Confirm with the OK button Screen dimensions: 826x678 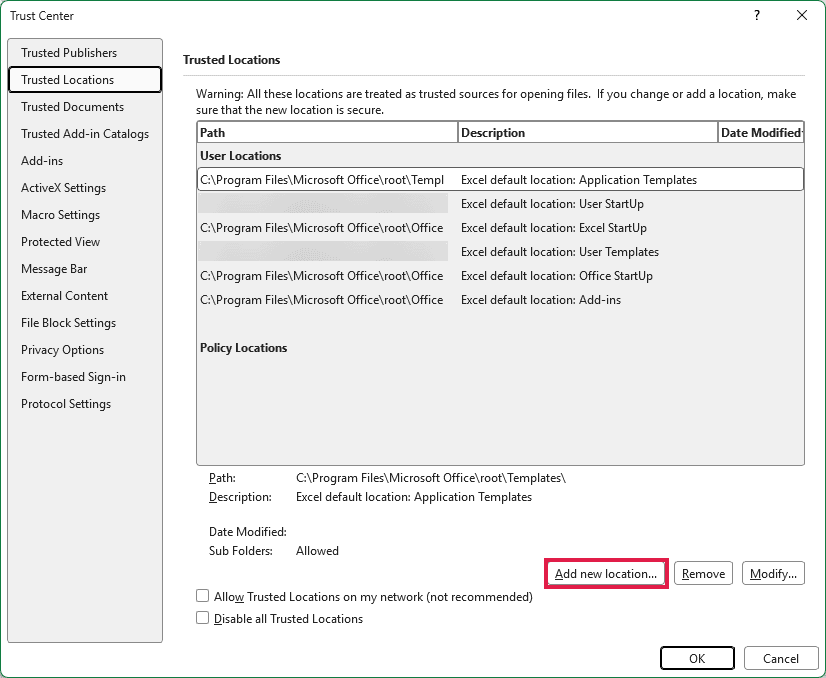[697, 659]
